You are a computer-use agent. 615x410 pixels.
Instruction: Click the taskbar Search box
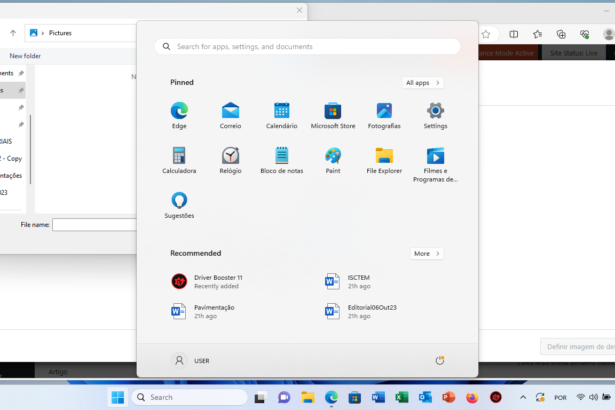(190, 397)
